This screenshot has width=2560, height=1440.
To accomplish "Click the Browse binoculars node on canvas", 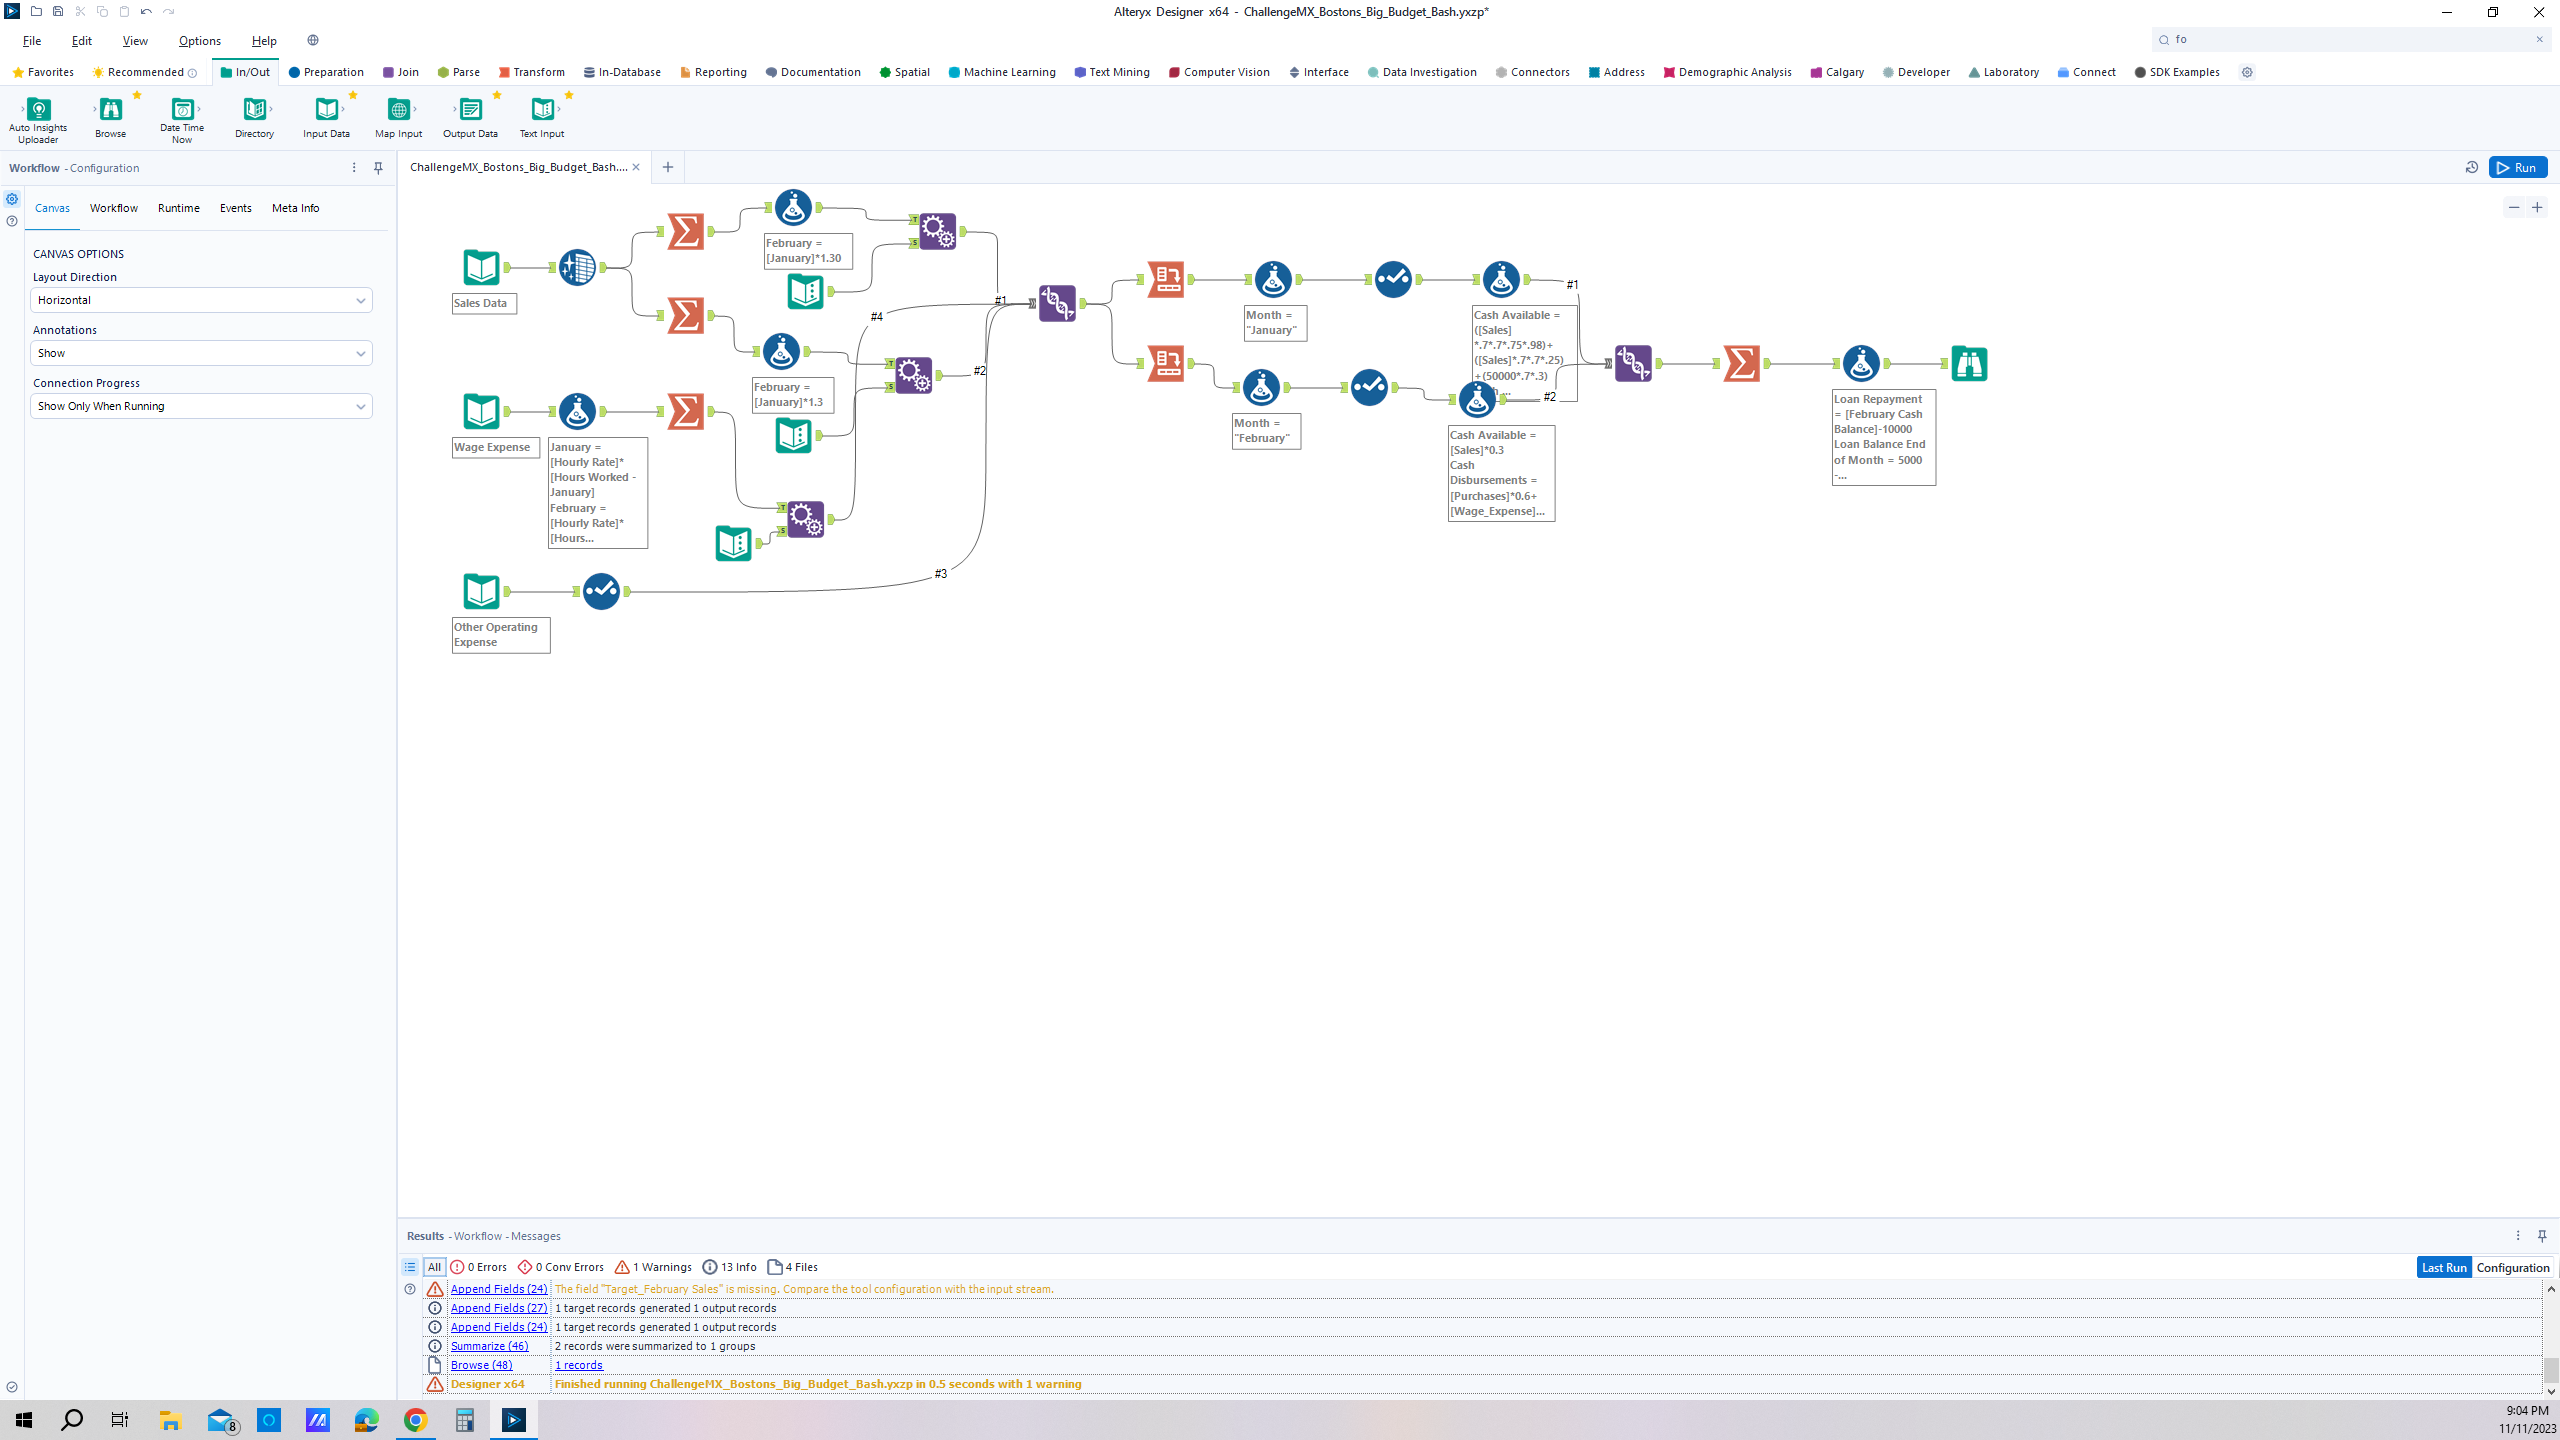I will click(1968, 363).
